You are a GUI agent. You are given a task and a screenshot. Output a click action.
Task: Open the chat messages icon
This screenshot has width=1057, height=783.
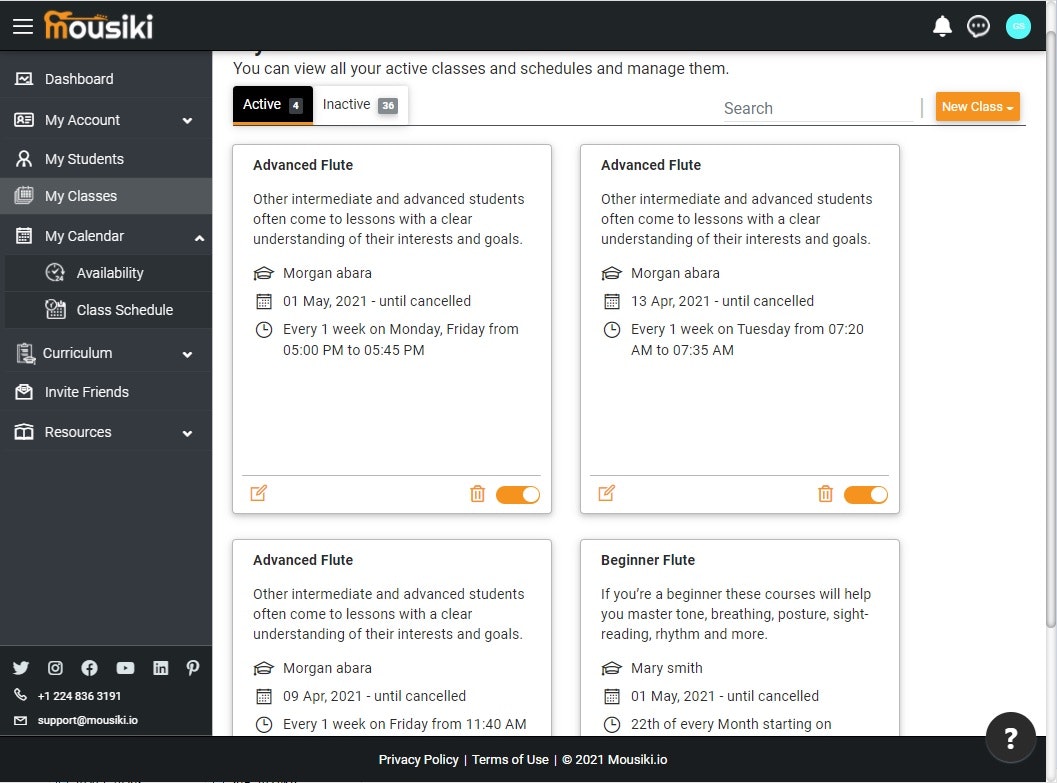(x=978, y=26)
